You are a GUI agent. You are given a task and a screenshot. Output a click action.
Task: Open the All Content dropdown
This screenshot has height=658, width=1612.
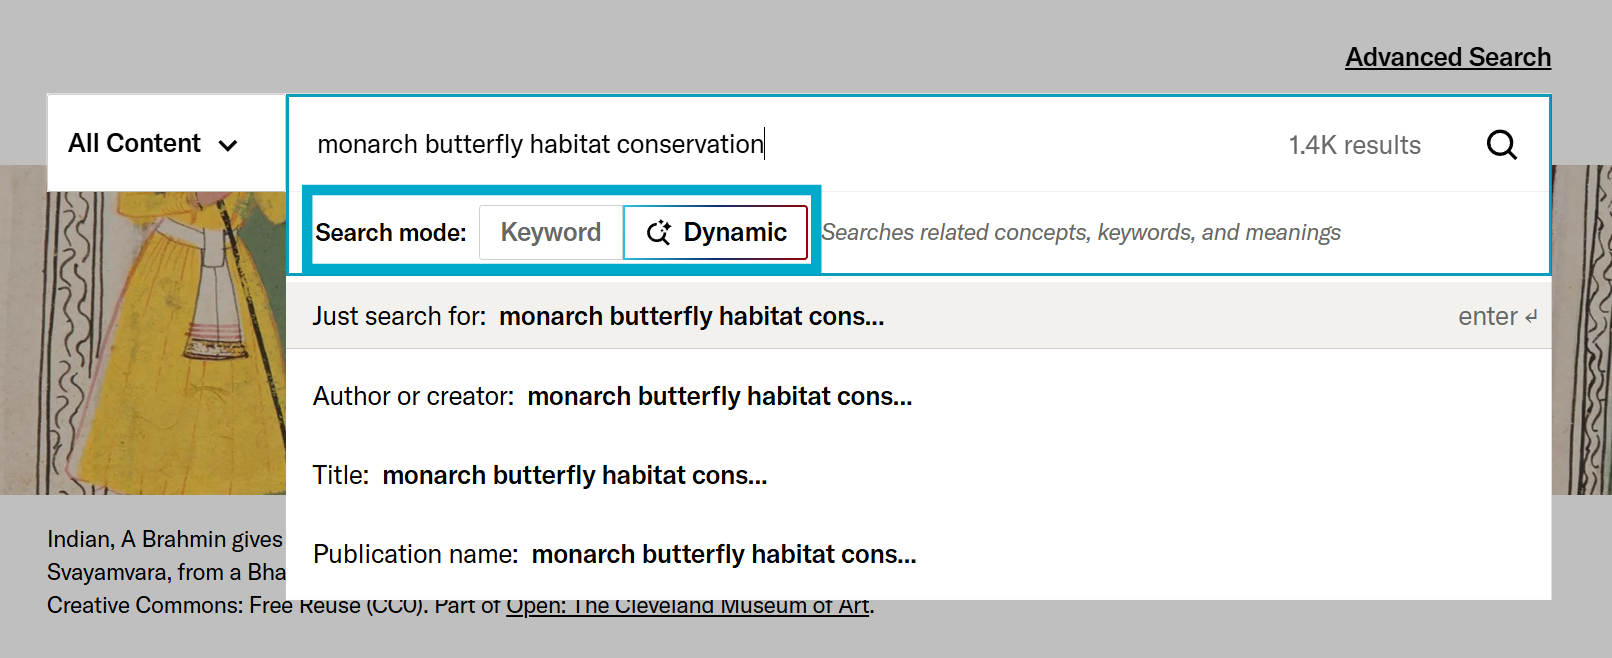(166, 144)
